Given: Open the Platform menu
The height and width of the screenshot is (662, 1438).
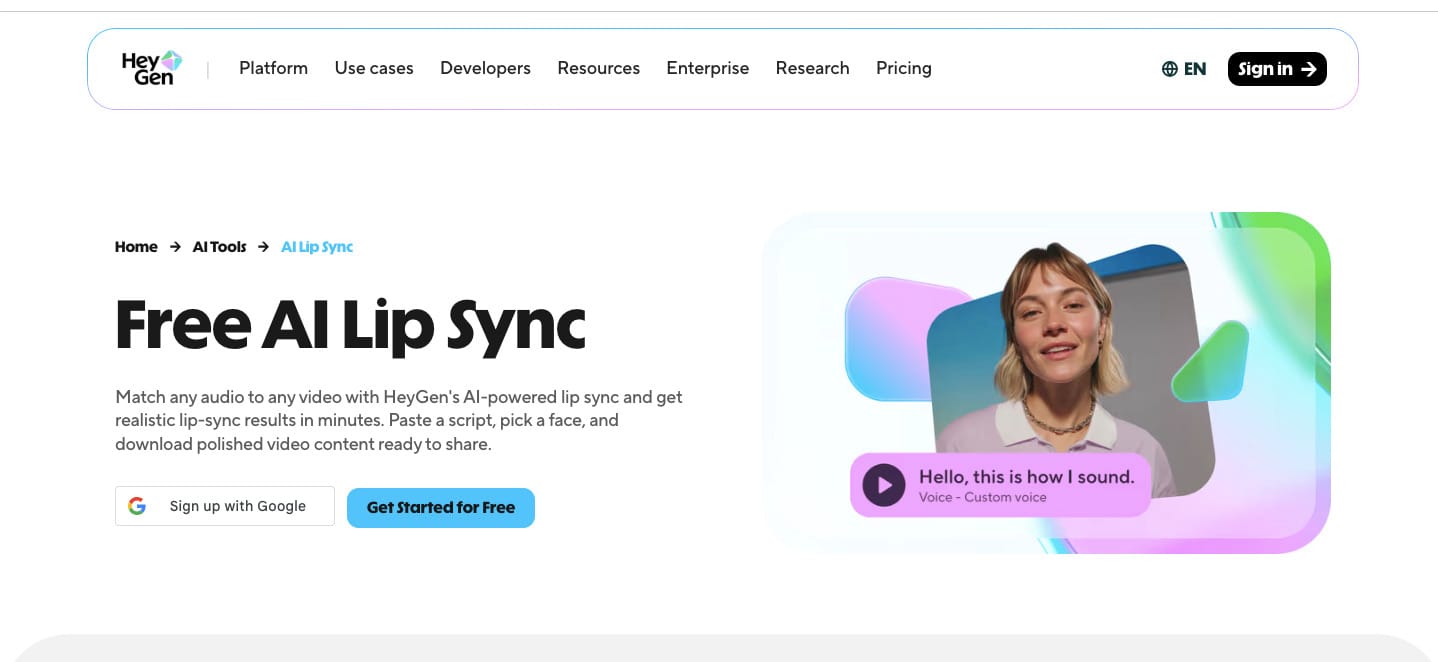Looking at the screenshot, I should [x=273, y=68].
